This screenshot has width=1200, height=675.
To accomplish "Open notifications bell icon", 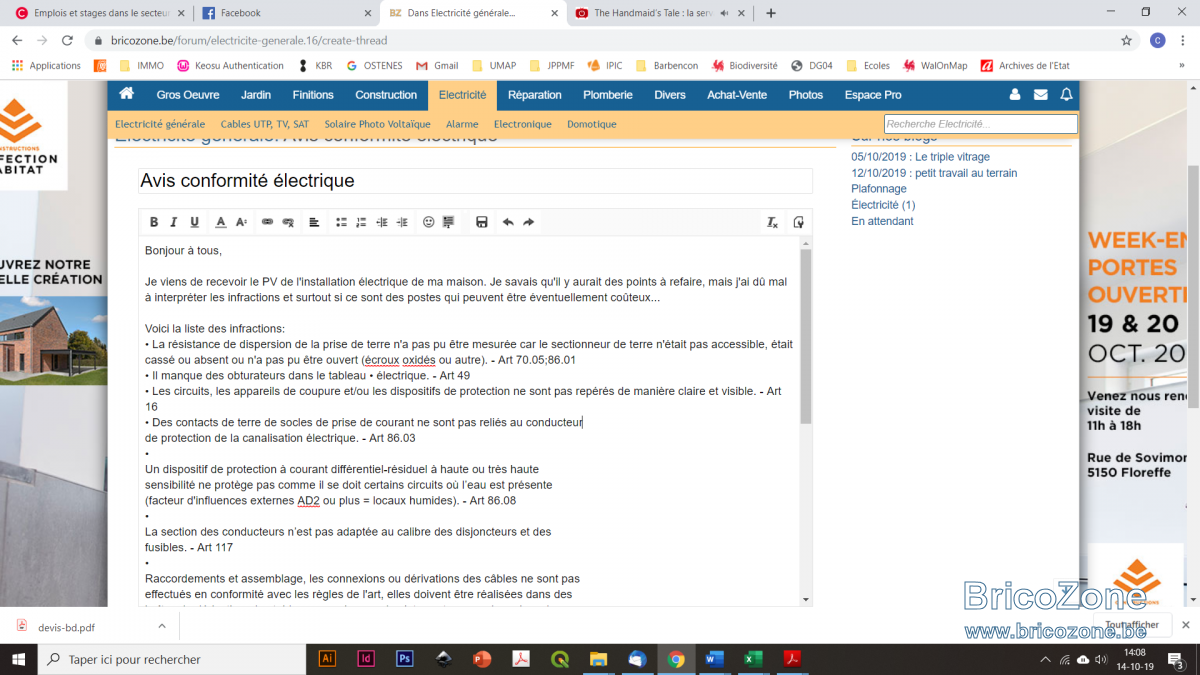I will pos(1066,95).
